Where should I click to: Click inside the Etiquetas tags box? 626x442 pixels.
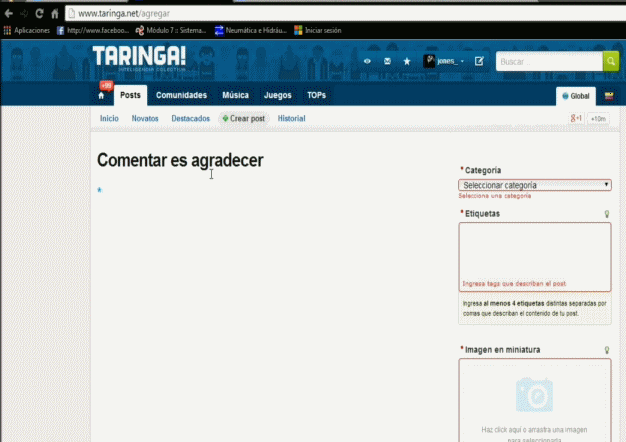(x=535, y=257)
